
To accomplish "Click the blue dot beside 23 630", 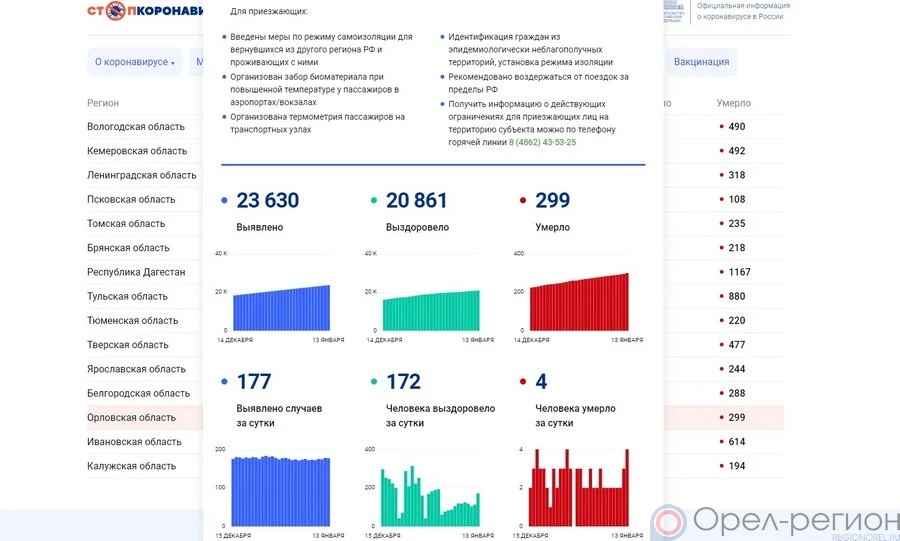I will (x=224, y=201).
